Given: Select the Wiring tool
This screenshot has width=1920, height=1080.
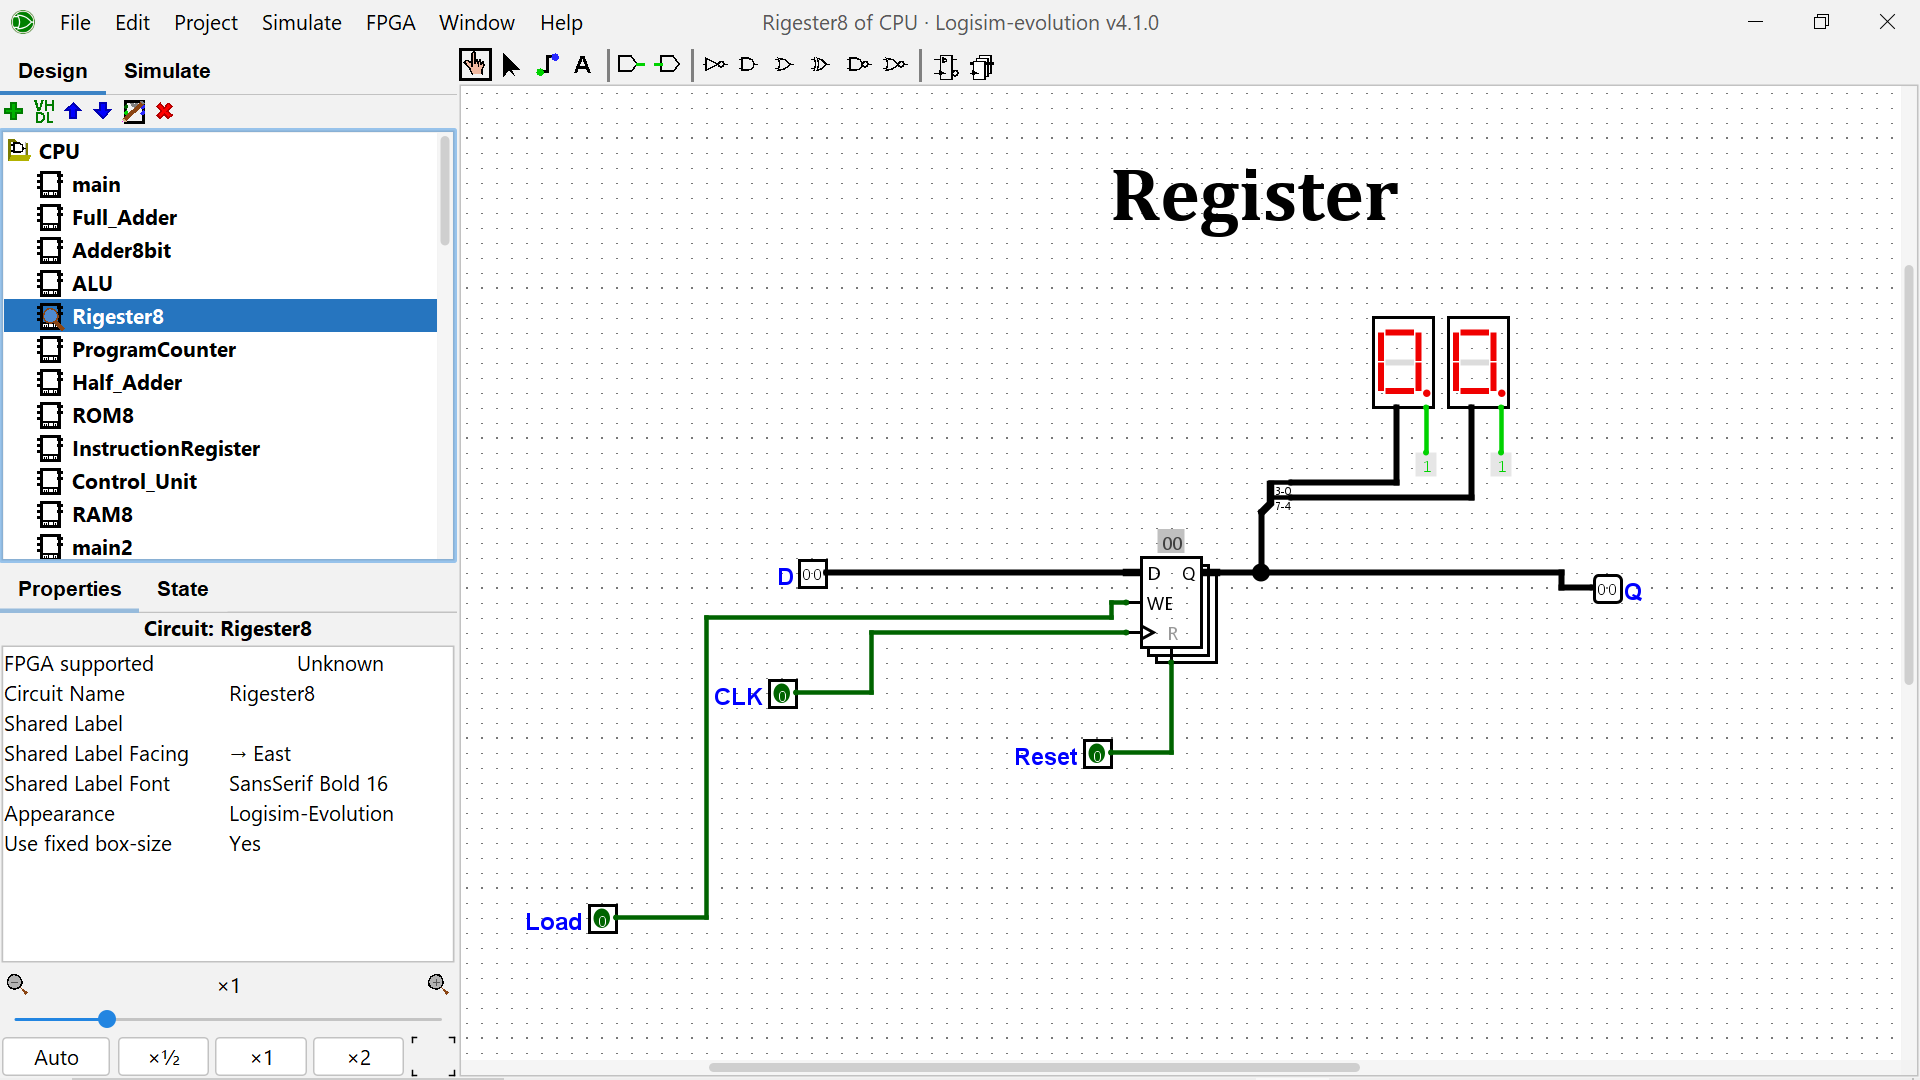Looking at the screenshot, I should [547, 66].
